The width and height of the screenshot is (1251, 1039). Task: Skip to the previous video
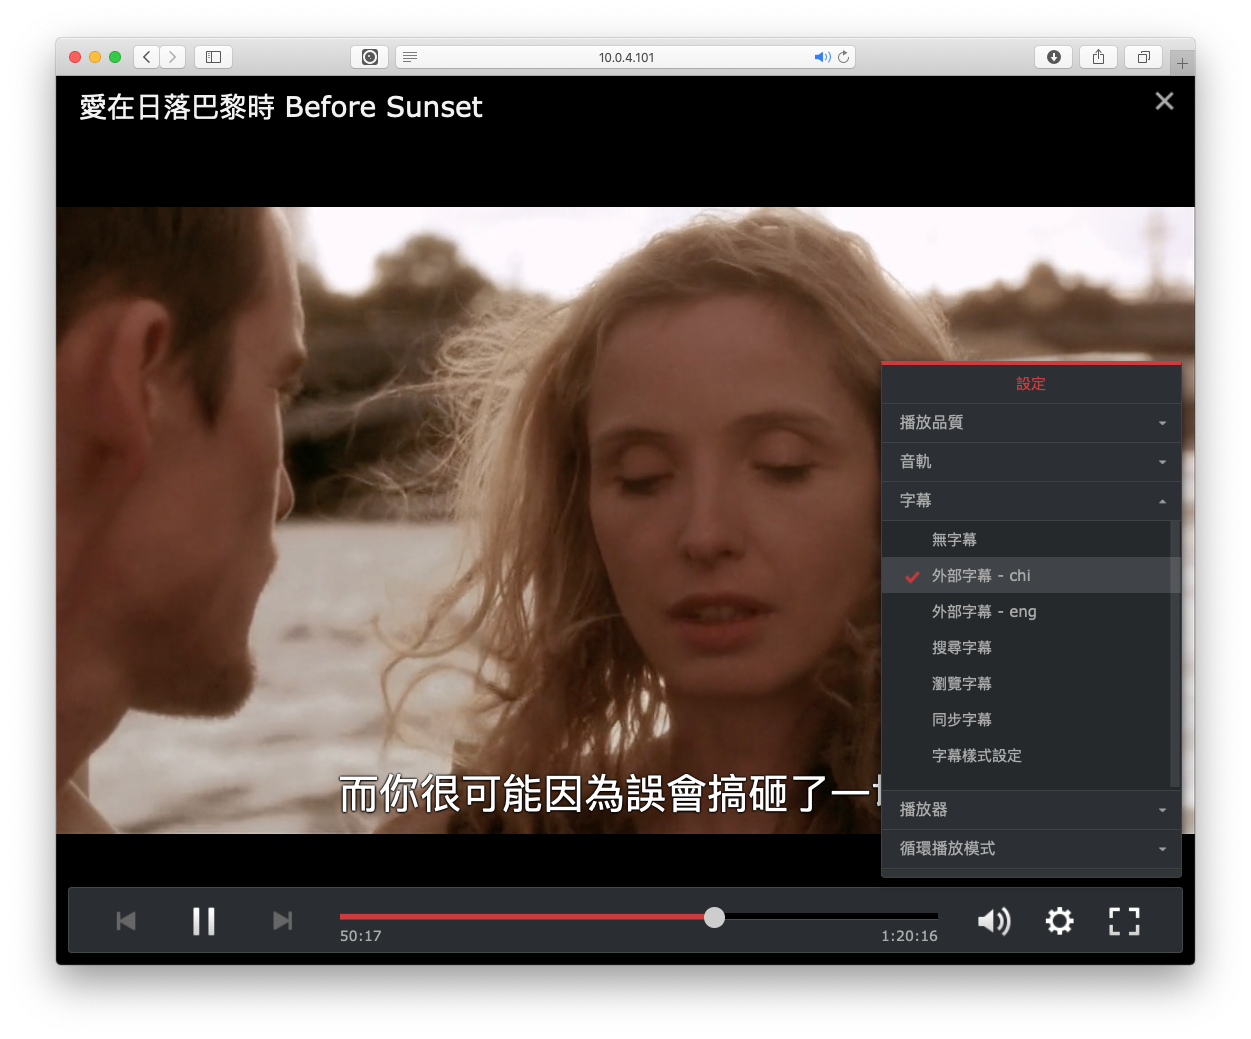[126, 921]
